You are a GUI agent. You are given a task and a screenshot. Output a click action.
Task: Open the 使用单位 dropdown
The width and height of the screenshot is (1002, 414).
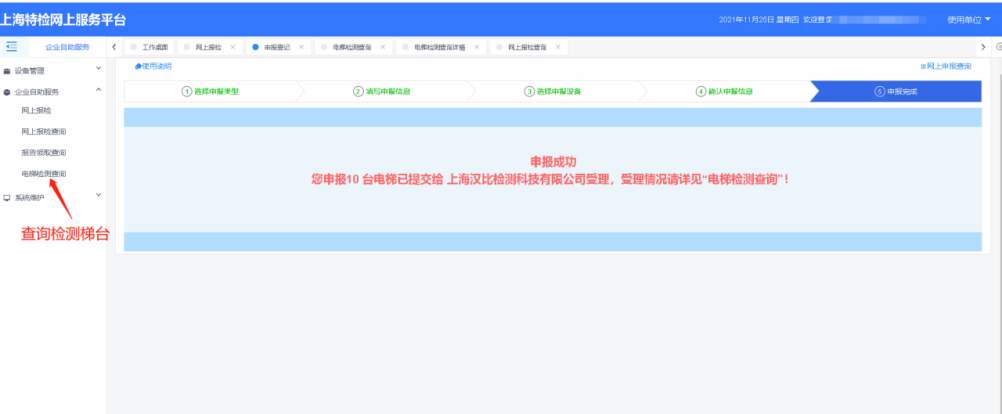(x=969, y=20)
